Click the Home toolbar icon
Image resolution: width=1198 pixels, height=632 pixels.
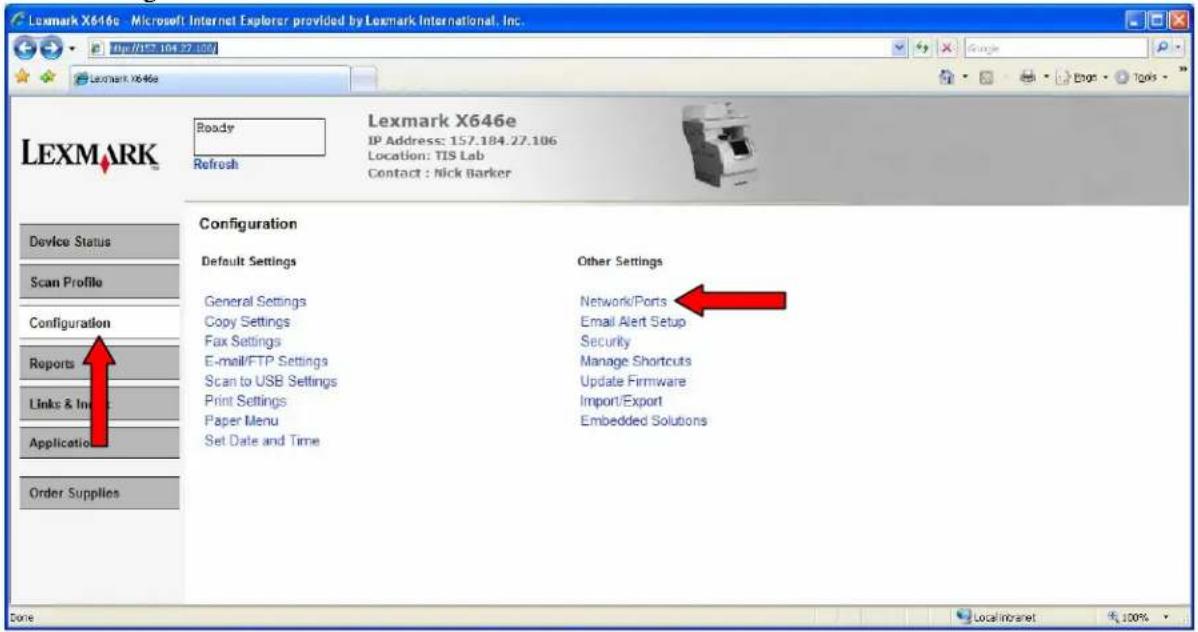click(947, 77)
